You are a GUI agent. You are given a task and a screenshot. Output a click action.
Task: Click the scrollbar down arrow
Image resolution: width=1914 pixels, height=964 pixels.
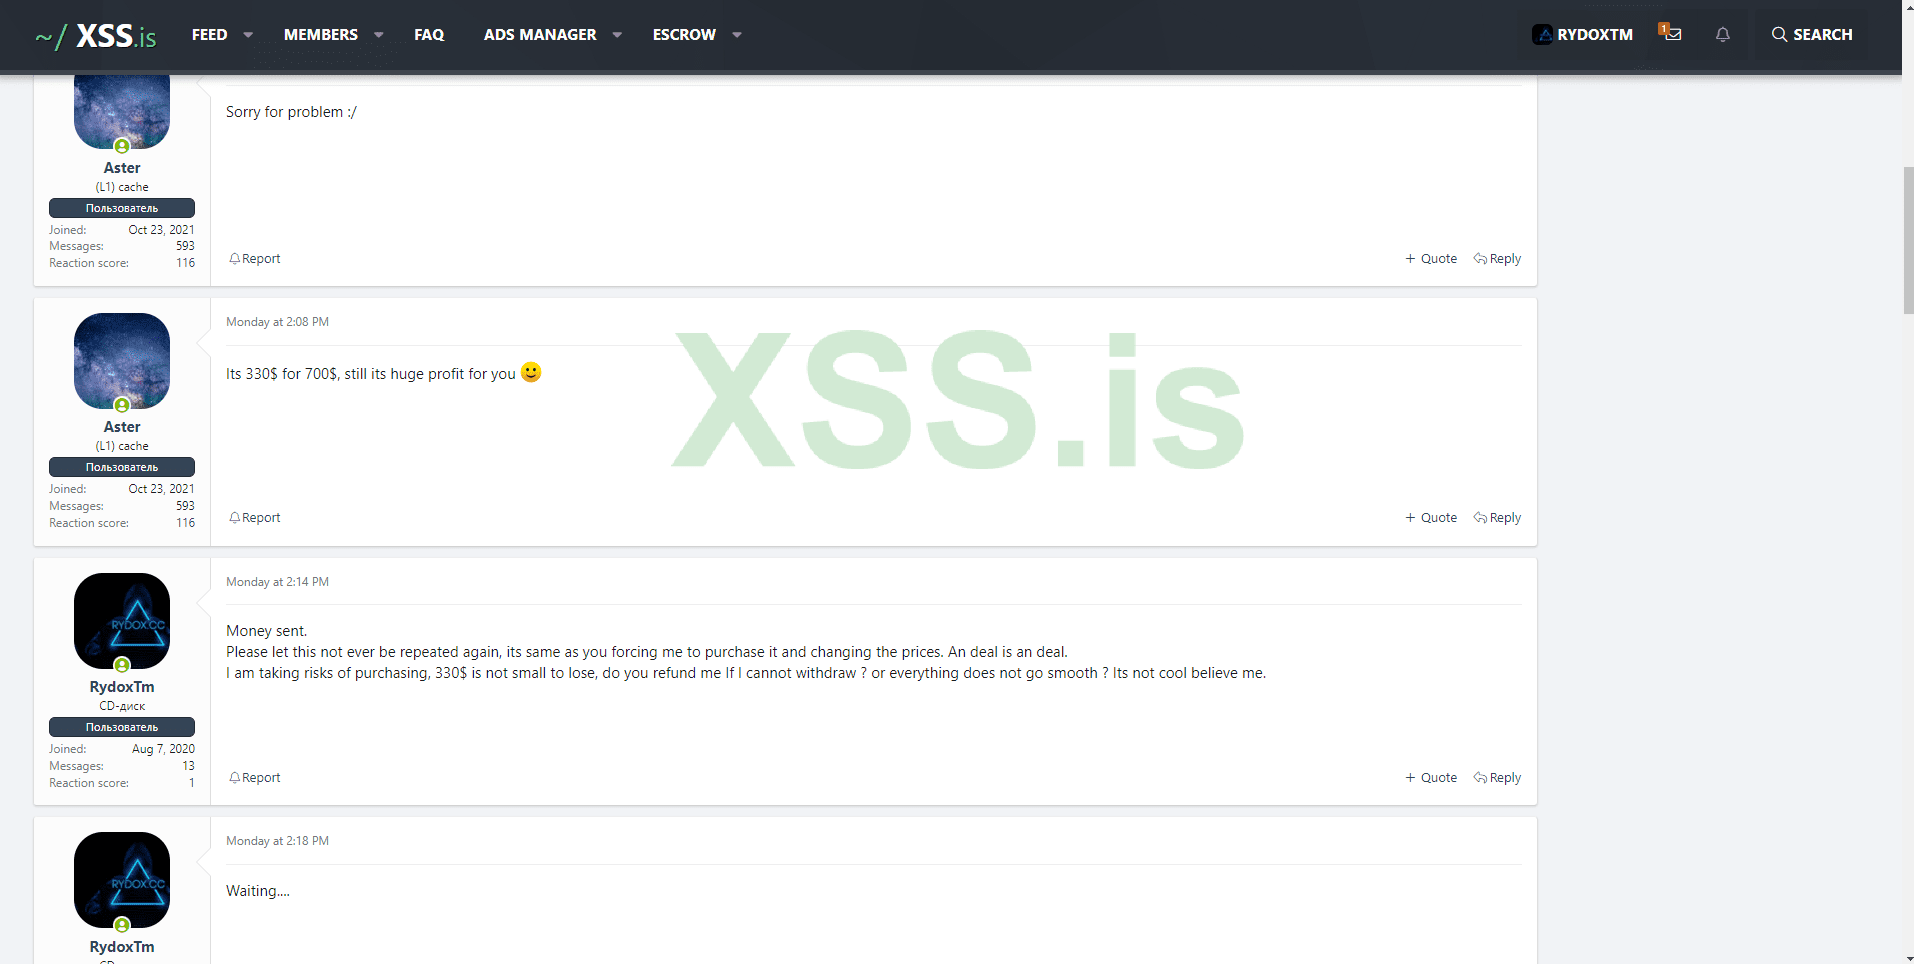[x=1908, y=957]
